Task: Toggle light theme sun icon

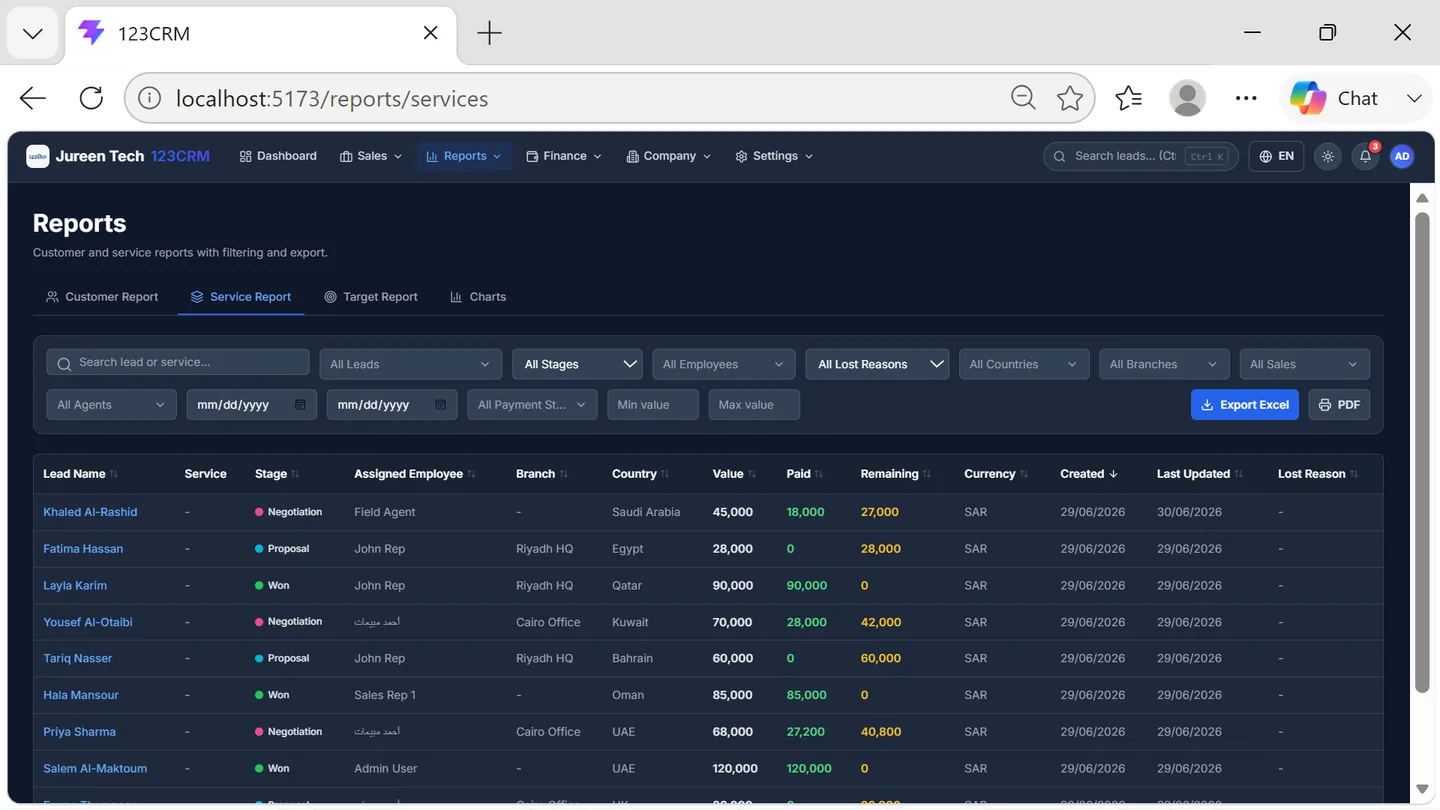Action: (x=1328, y=156)
